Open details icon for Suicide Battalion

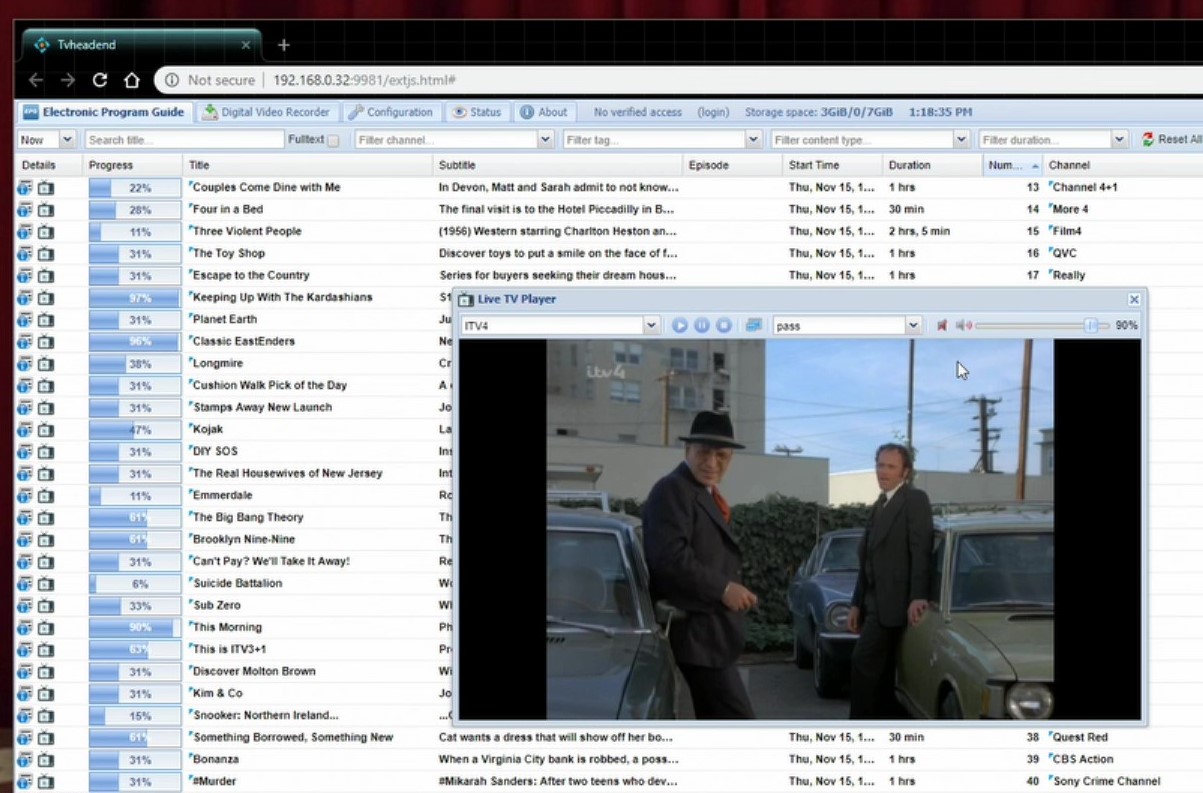25,583
